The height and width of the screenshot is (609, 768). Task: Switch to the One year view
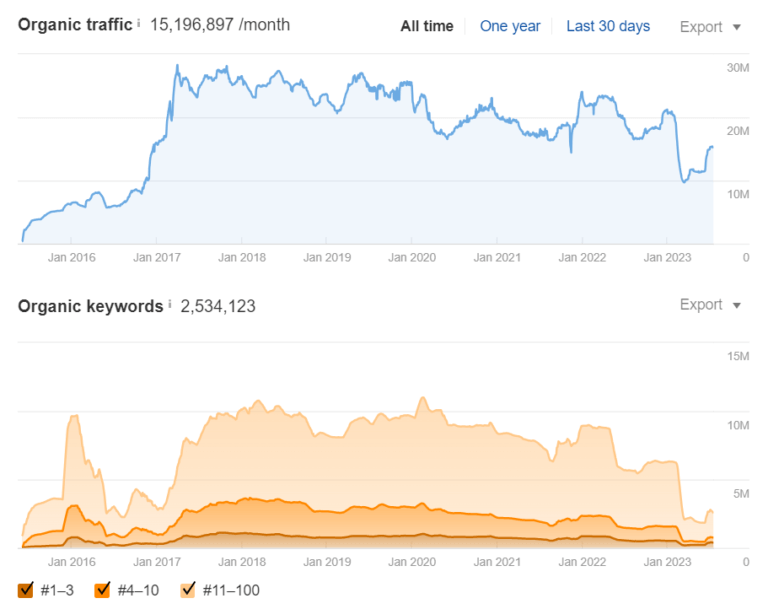[509, 27]
